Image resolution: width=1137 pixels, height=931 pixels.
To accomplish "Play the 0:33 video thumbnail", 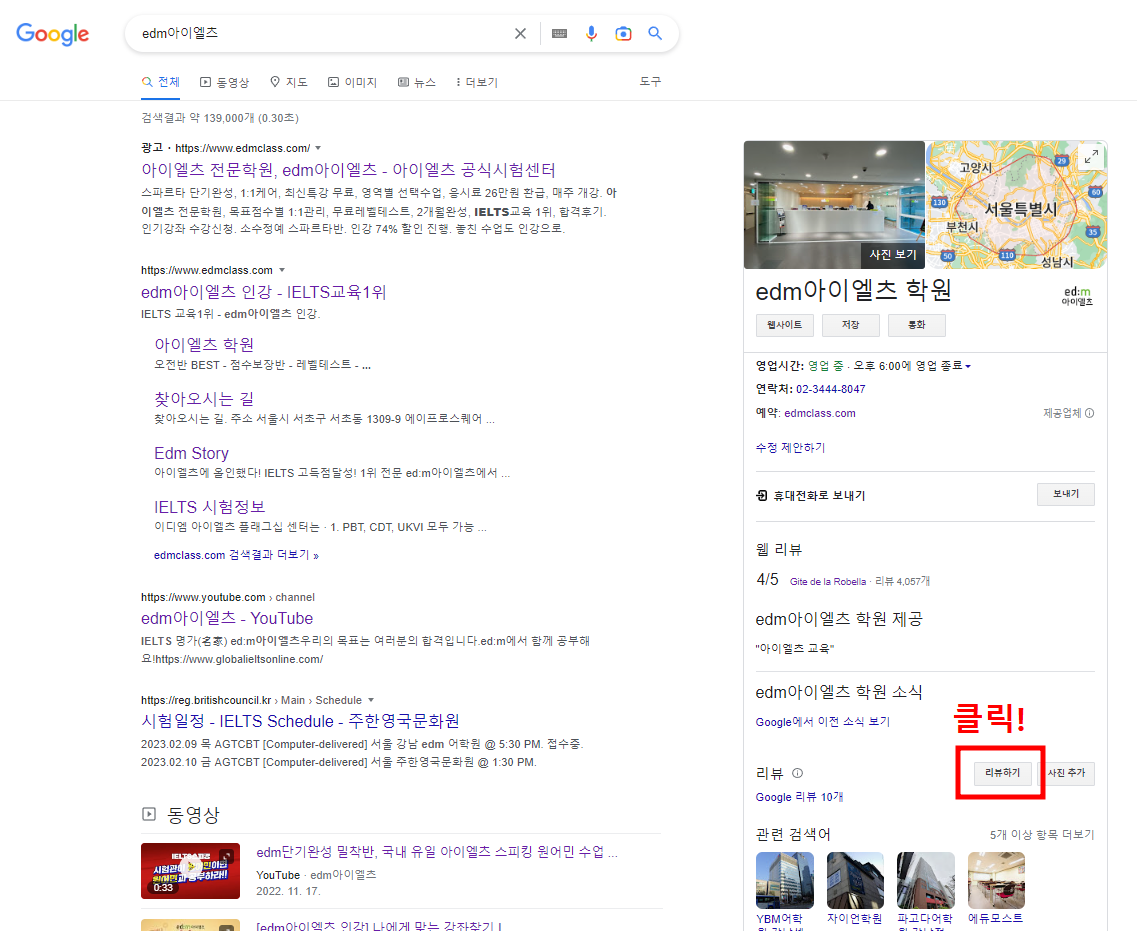I will 190,871.
